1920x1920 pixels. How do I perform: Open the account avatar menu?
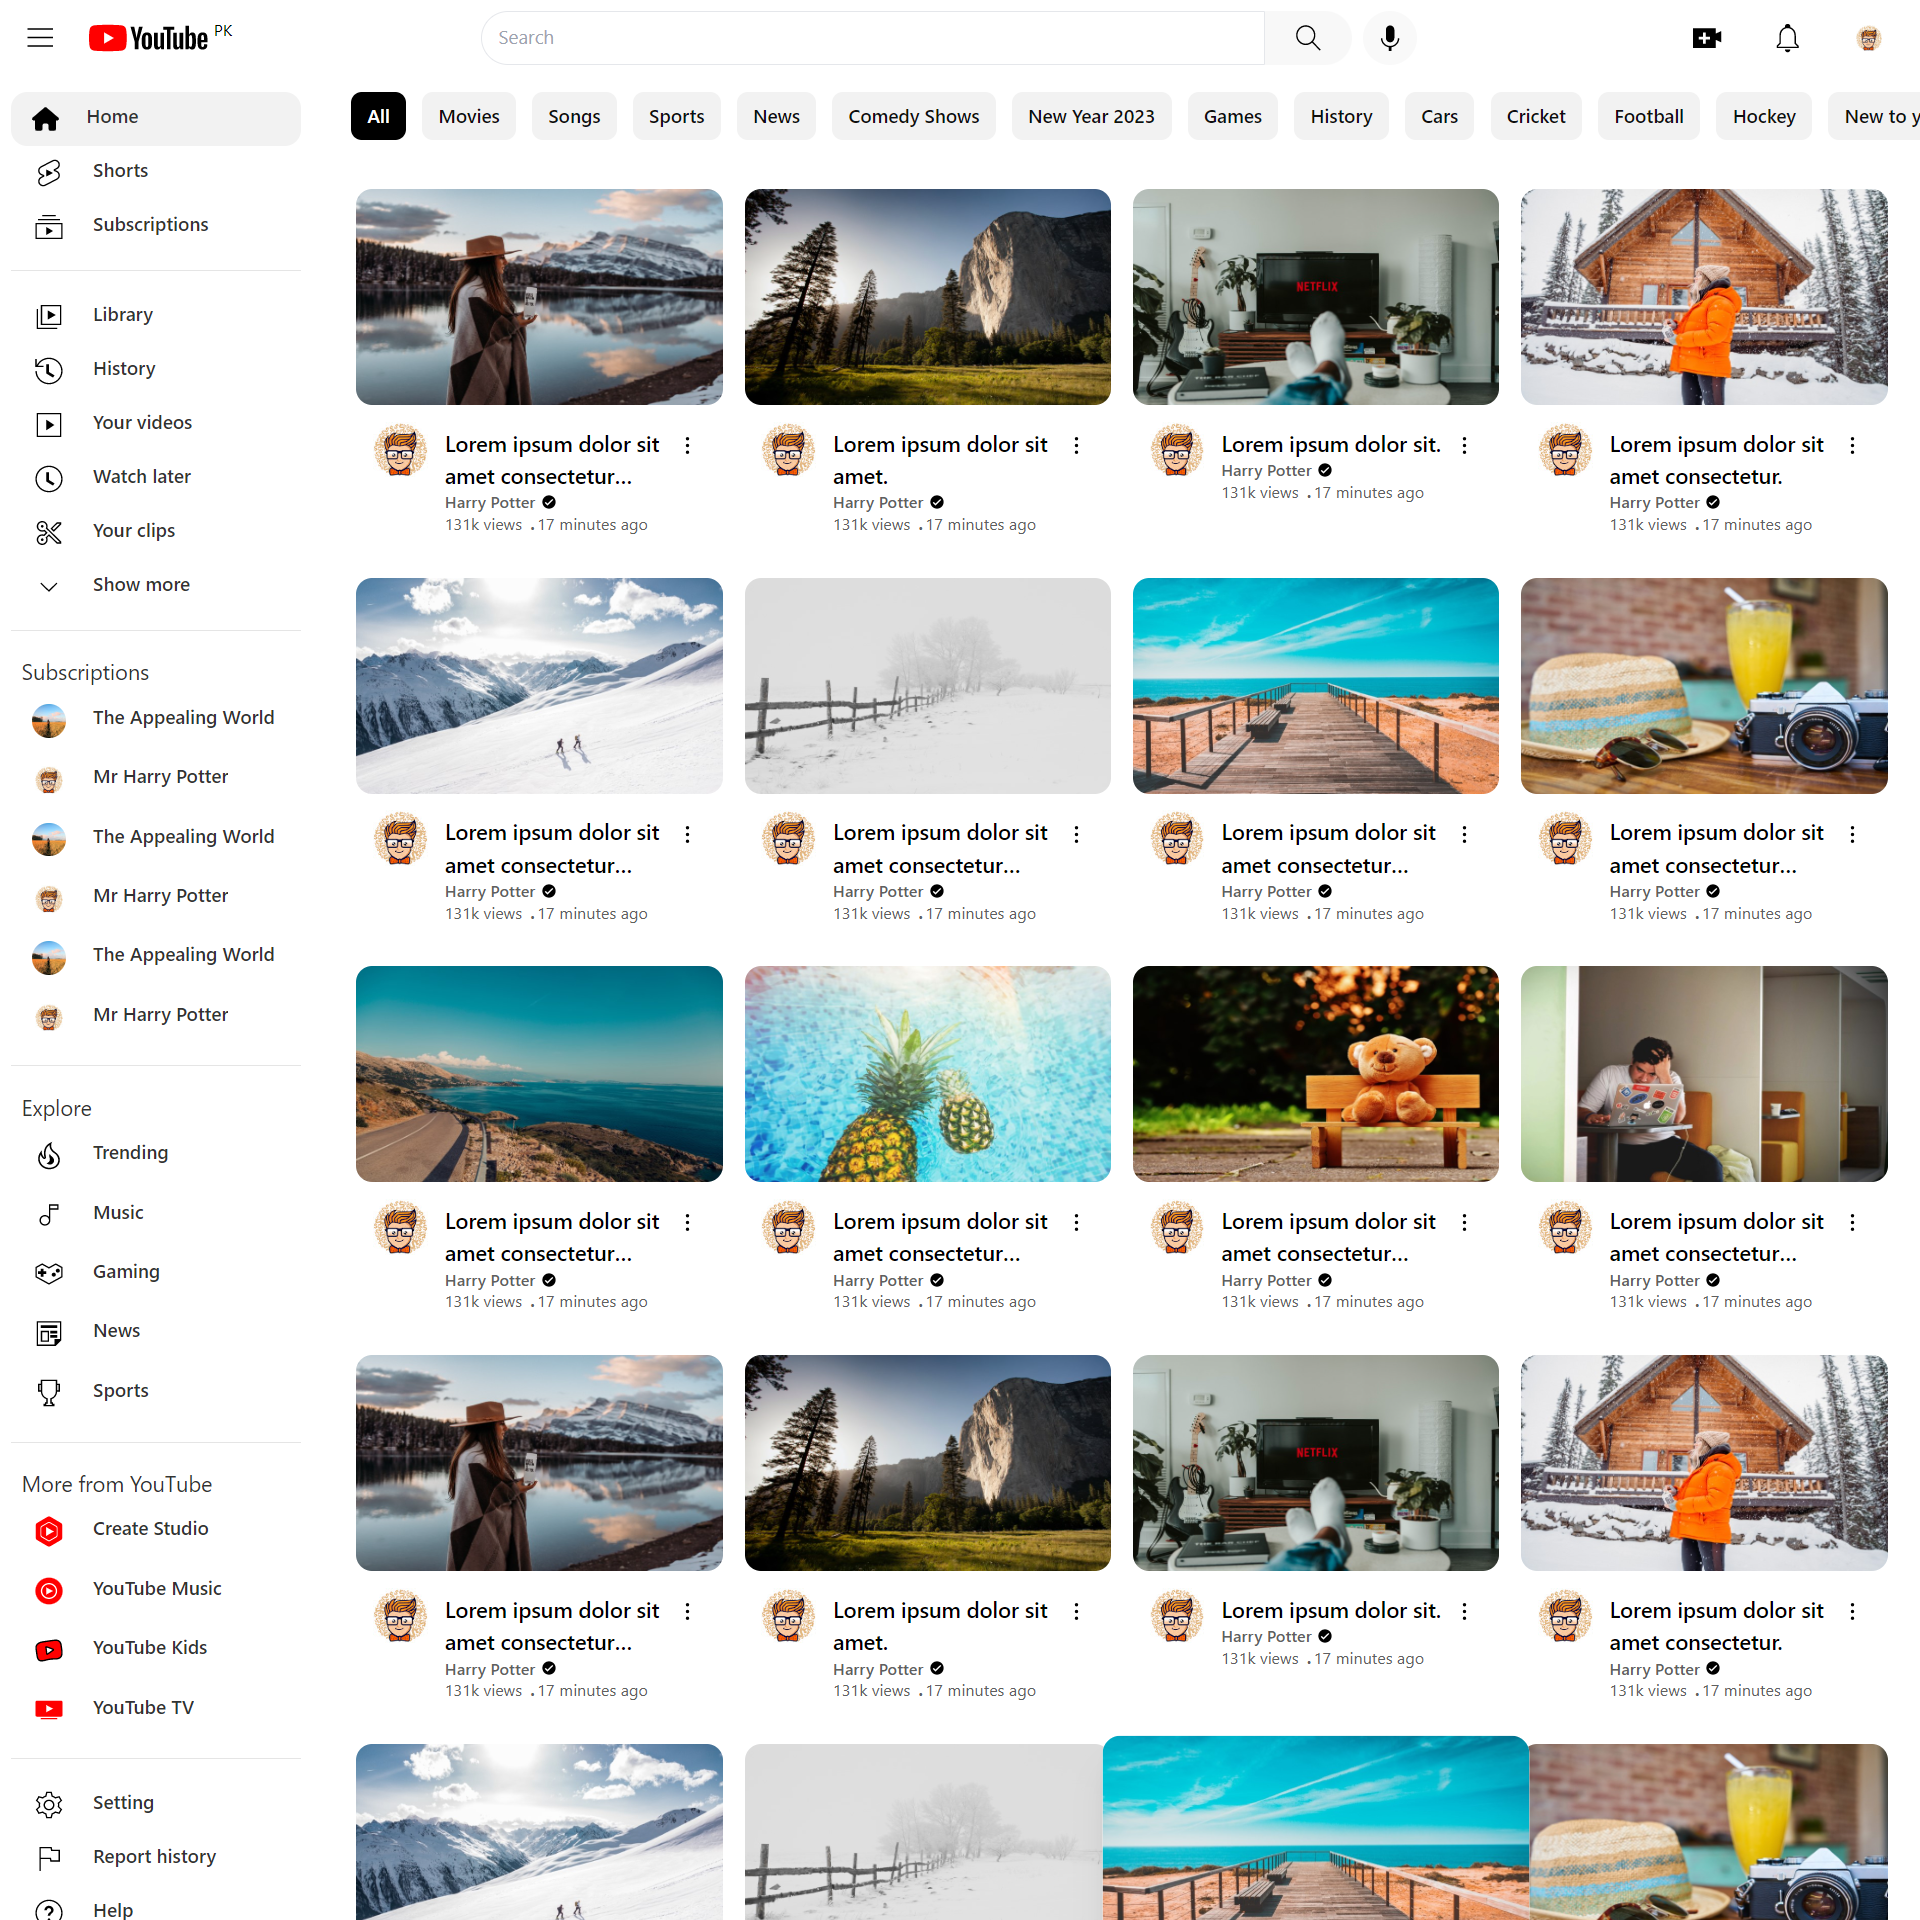pyautogui.click(x=1868, y=38)
